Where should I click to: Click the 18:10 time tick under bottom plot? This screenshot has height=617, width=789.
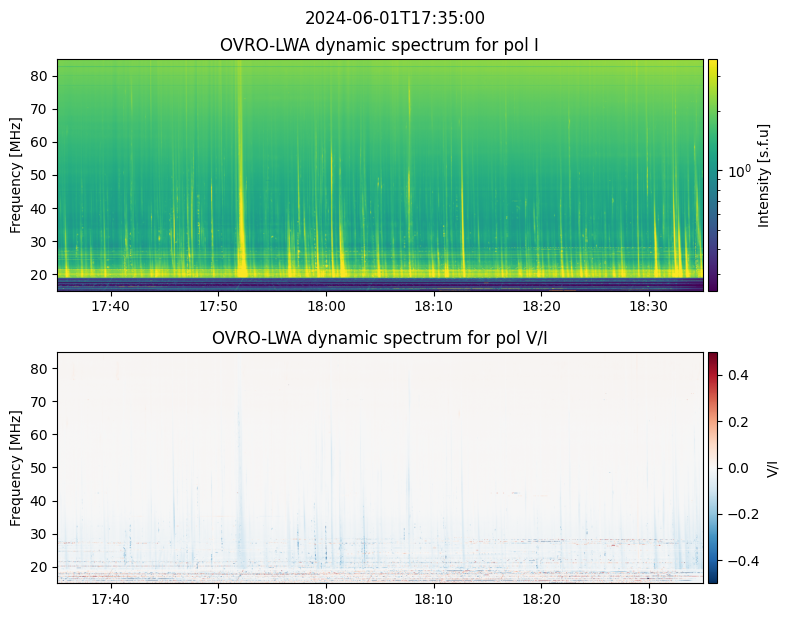tap(434, 599)
